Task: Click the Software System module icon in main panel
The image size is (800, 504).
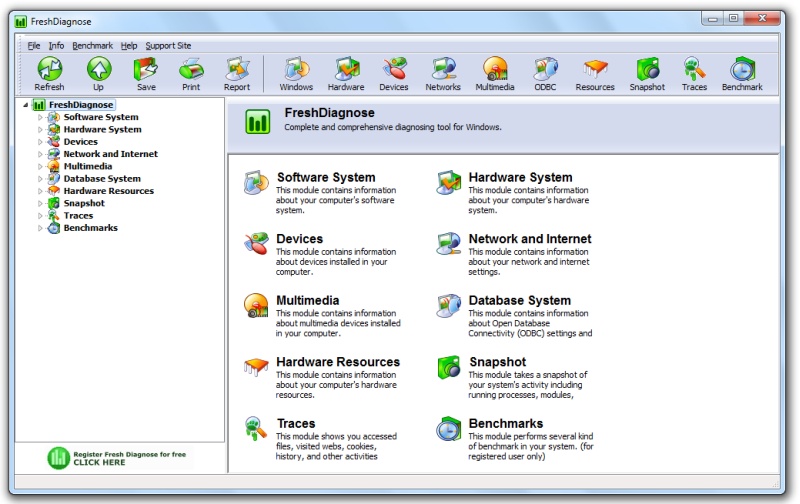Action: pyautogui.click(x=256, y=183)
